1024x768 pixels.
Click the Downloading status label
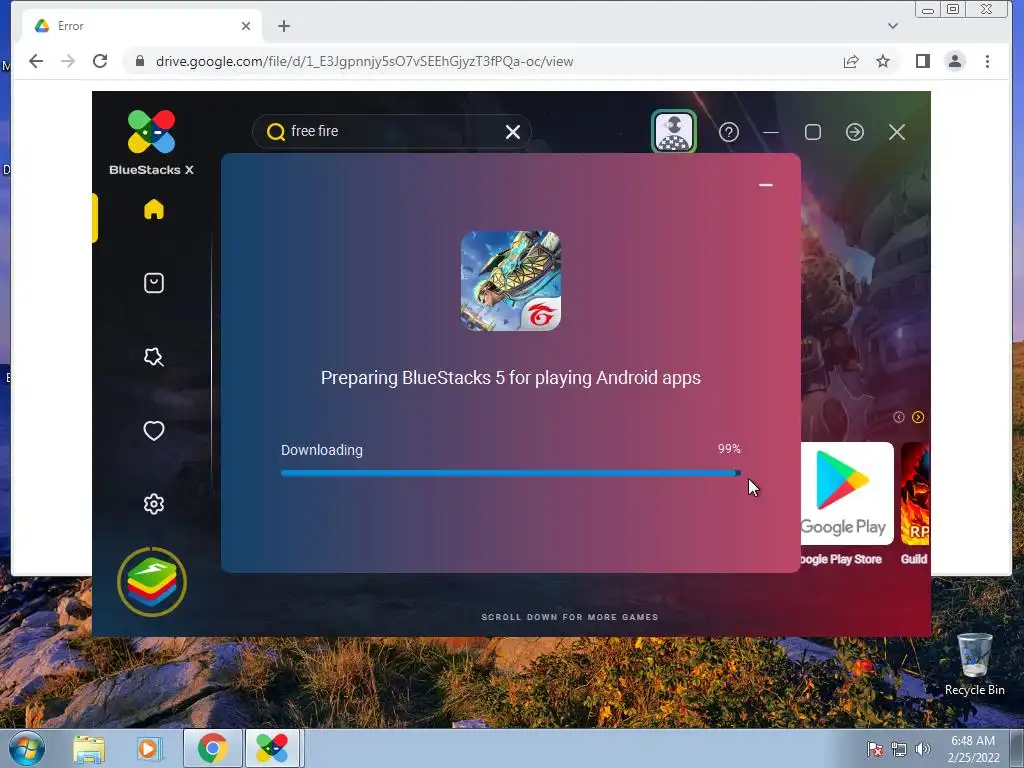322,450
